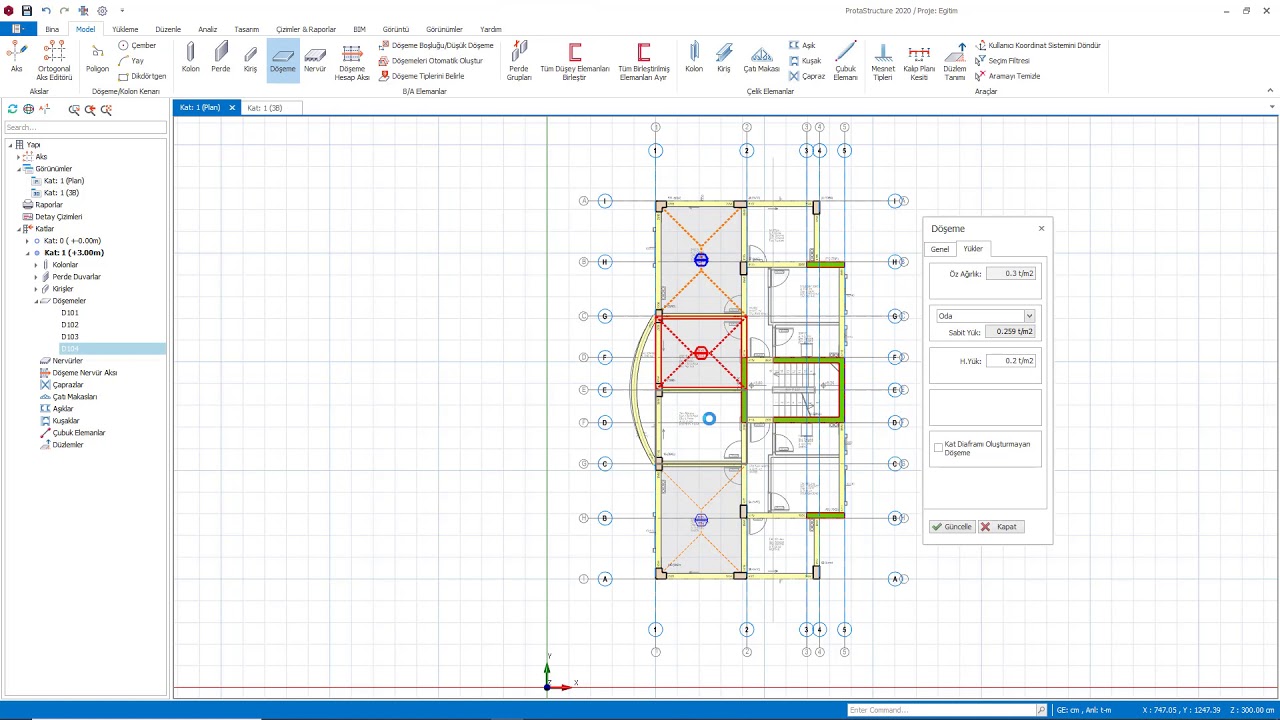
Task: Open Döşeme Hesap Aksı tool
Action: pyautogui.click(x=352, y=62)
